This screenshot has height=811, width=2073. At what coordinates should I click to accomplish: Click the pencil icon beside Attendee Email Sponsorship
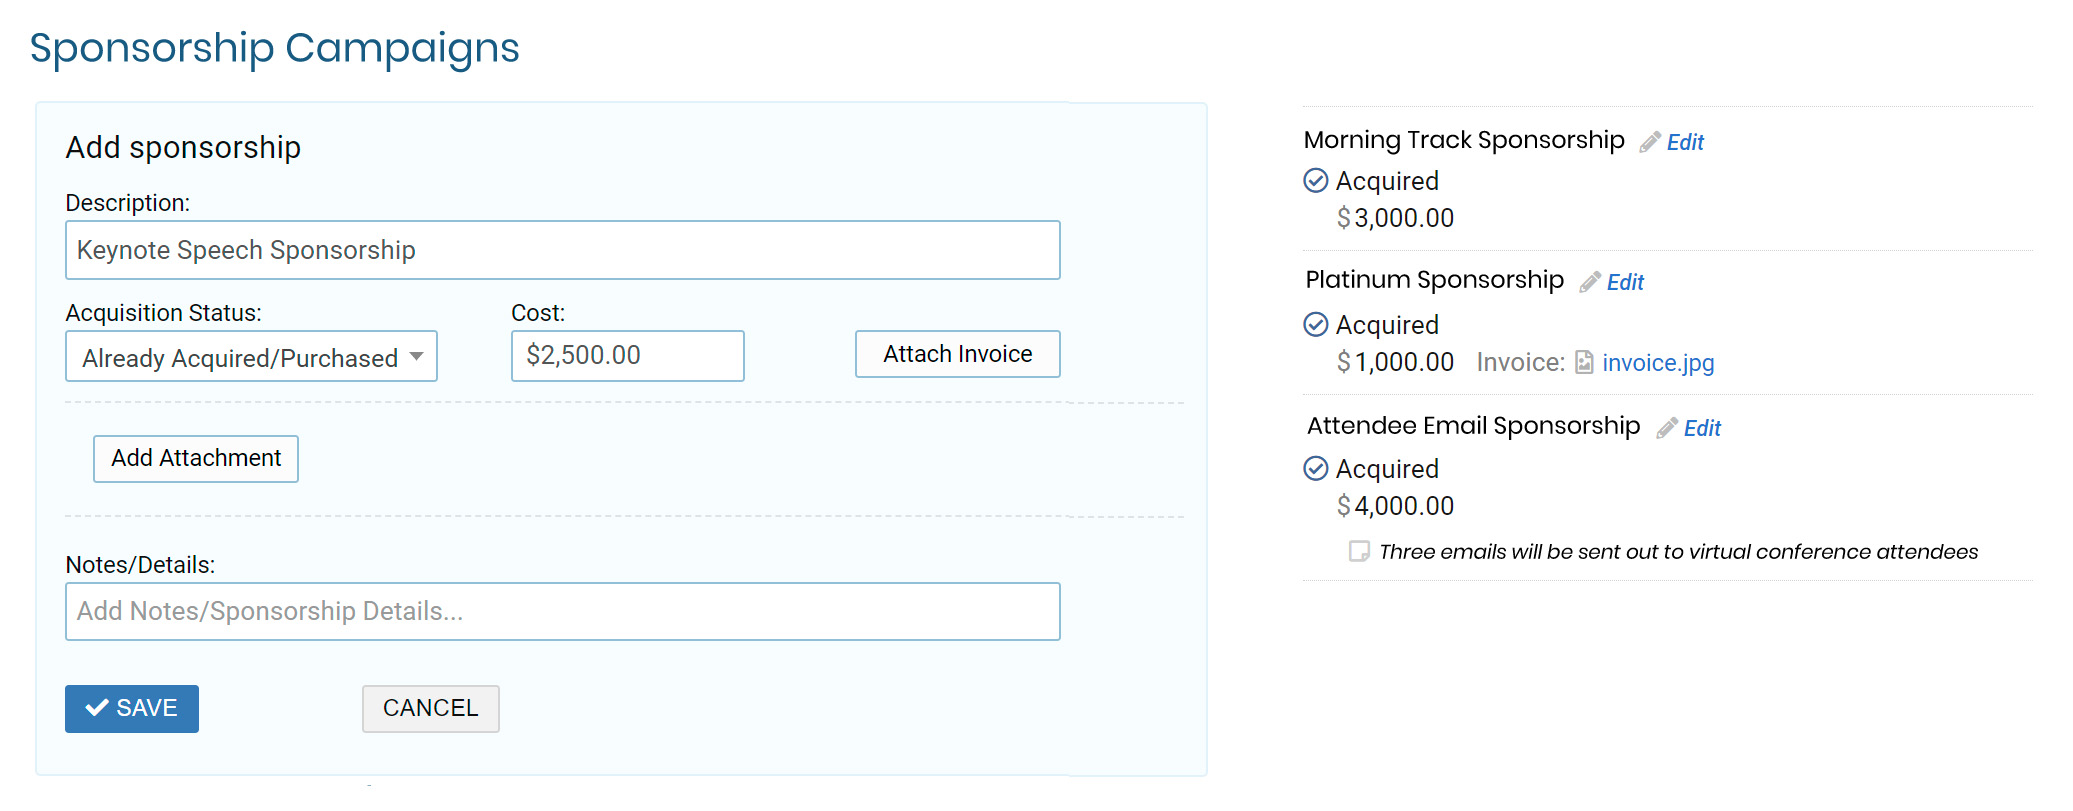point(1667,428)
